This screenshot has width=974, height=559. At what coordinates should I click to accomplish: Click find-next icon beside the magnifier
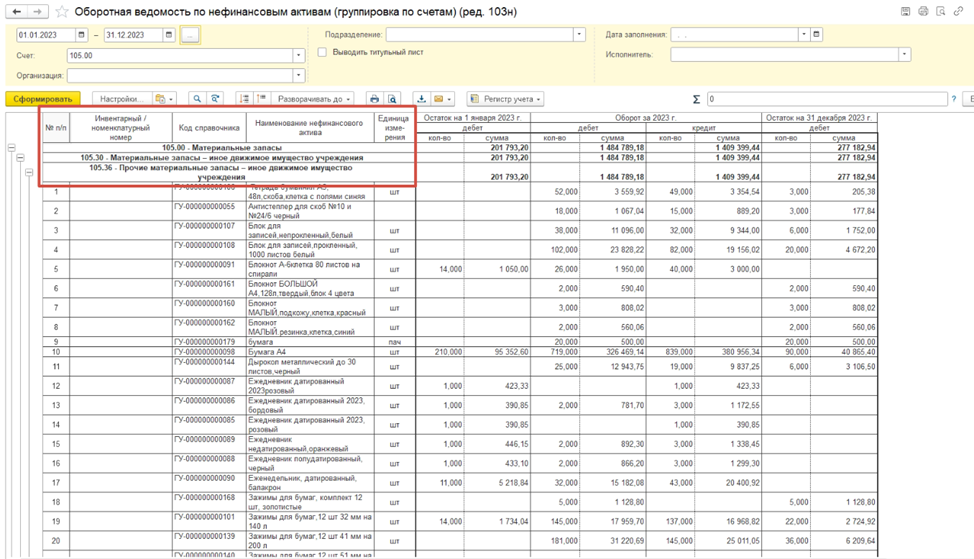pyautogui.click(x=215, y=99)
